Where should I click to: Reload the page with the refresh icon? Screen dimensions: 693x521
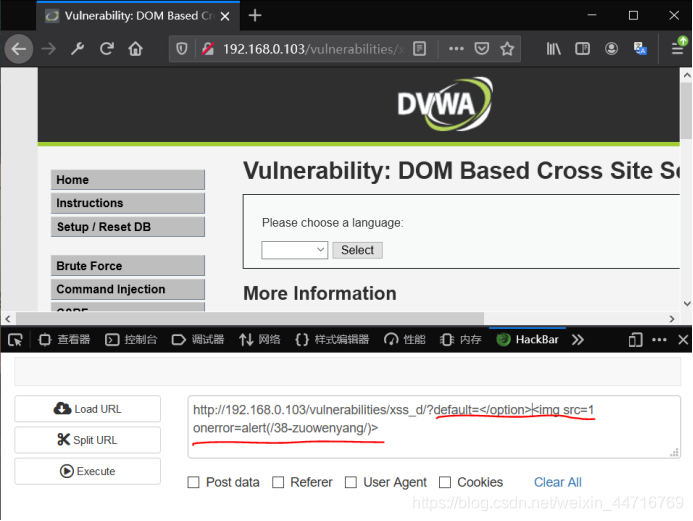coord(107,49)
